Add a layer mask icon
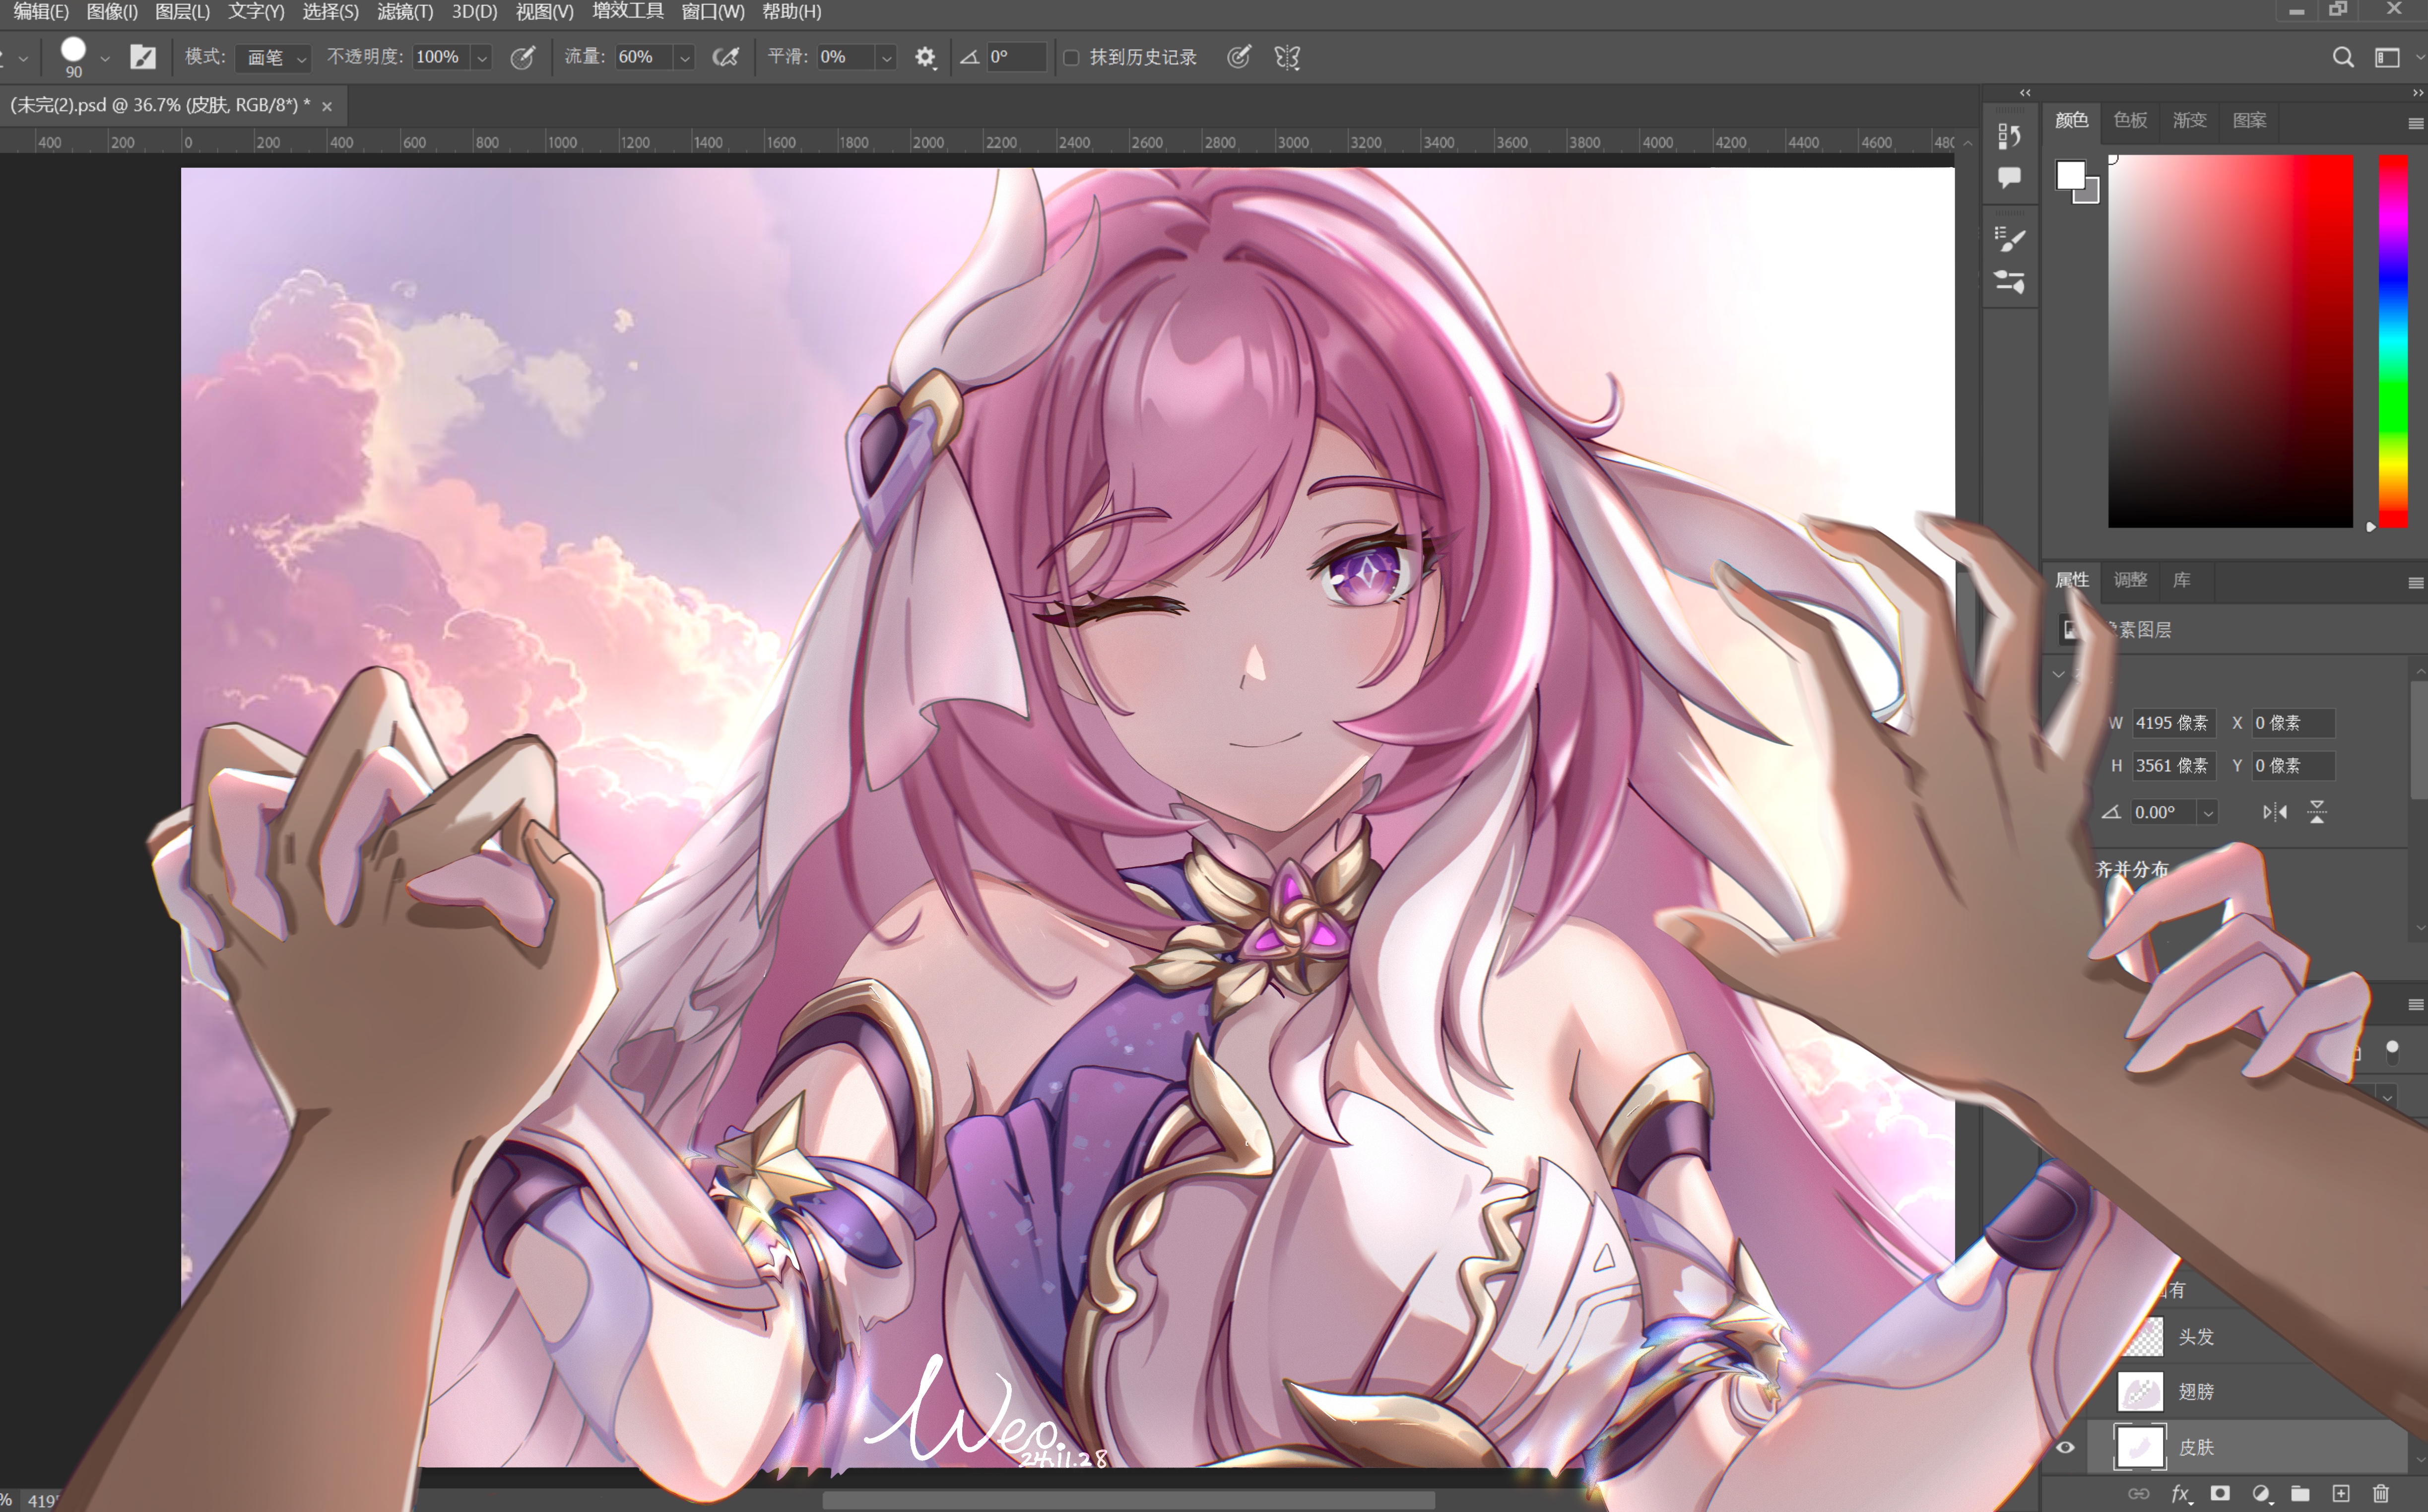The width and height of the screenshot is (2428, 1512). pos(2220,1493)
